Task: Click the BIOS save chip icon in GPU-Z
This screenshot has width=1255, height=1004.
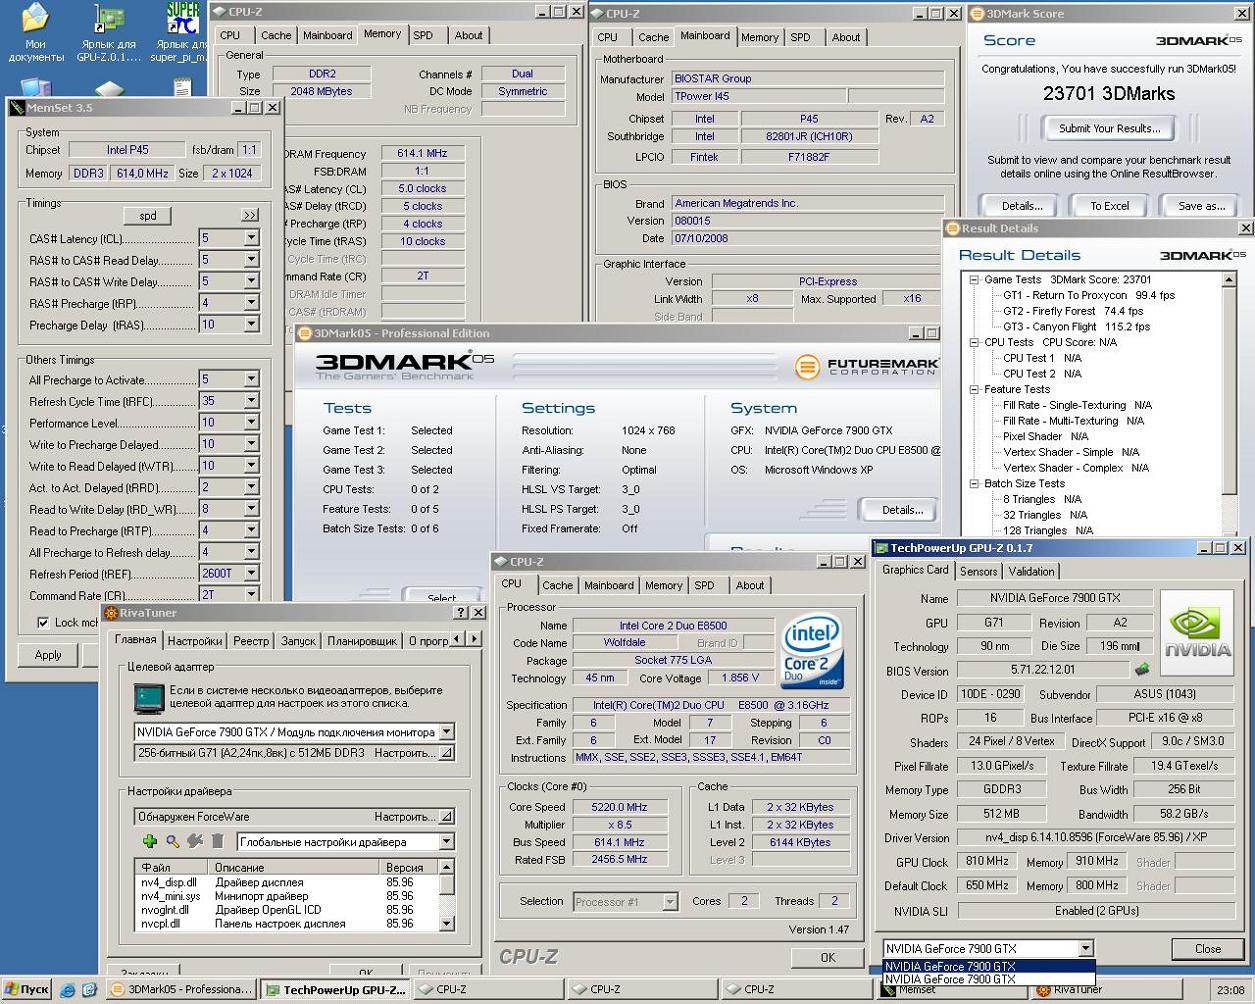Action: pos(1142,669)
